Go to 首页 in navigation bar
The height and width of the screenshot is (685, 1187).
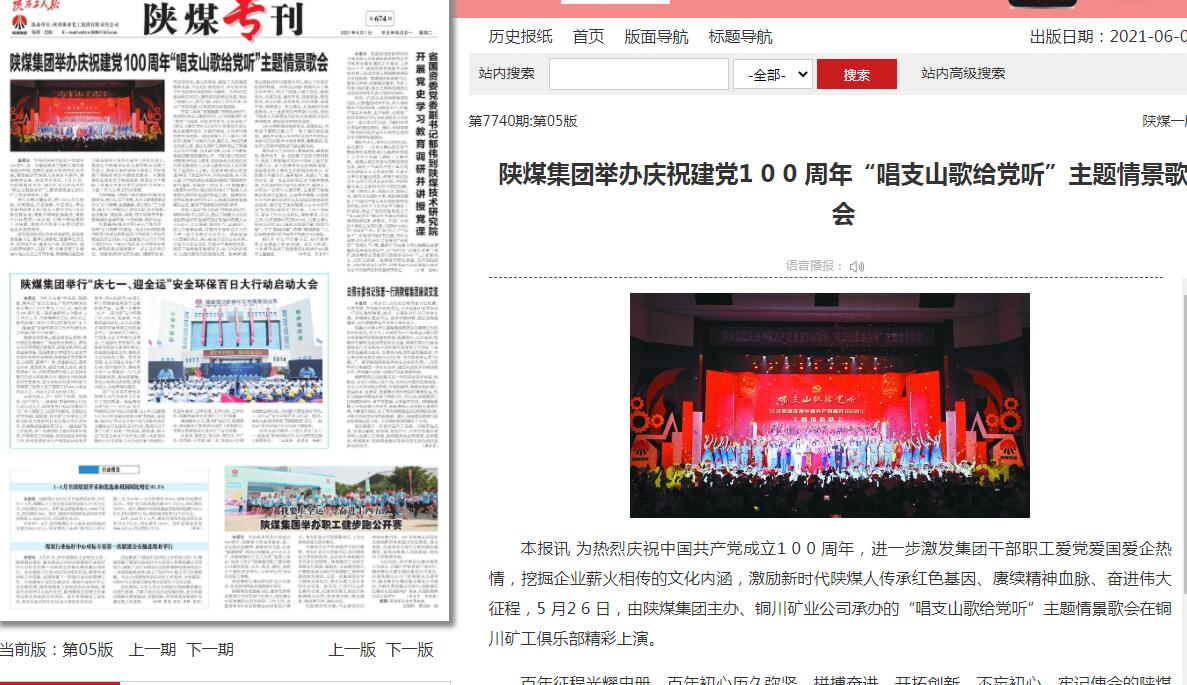tap(588, 37)
